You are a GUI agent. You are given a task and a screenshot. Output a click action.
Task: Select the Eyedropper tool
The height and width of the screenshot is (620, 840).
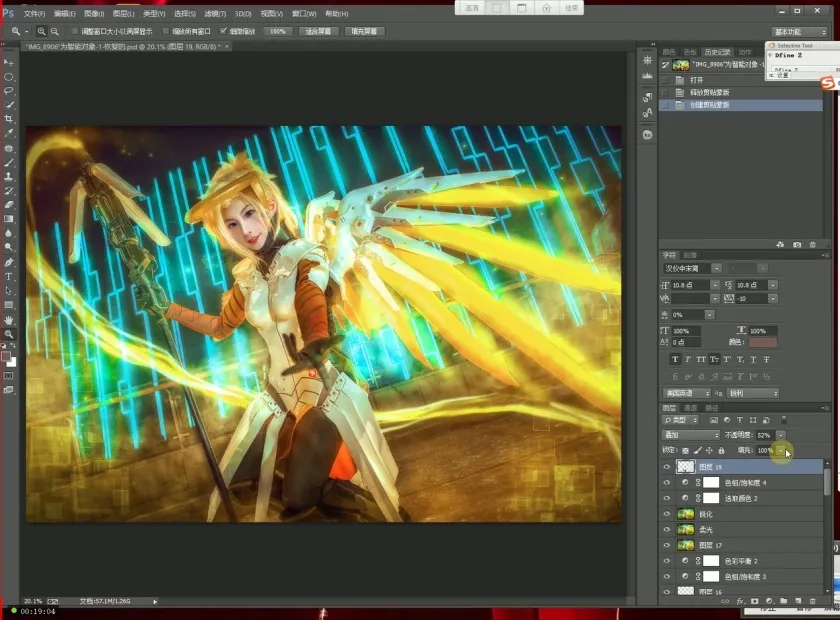(9, 133)
